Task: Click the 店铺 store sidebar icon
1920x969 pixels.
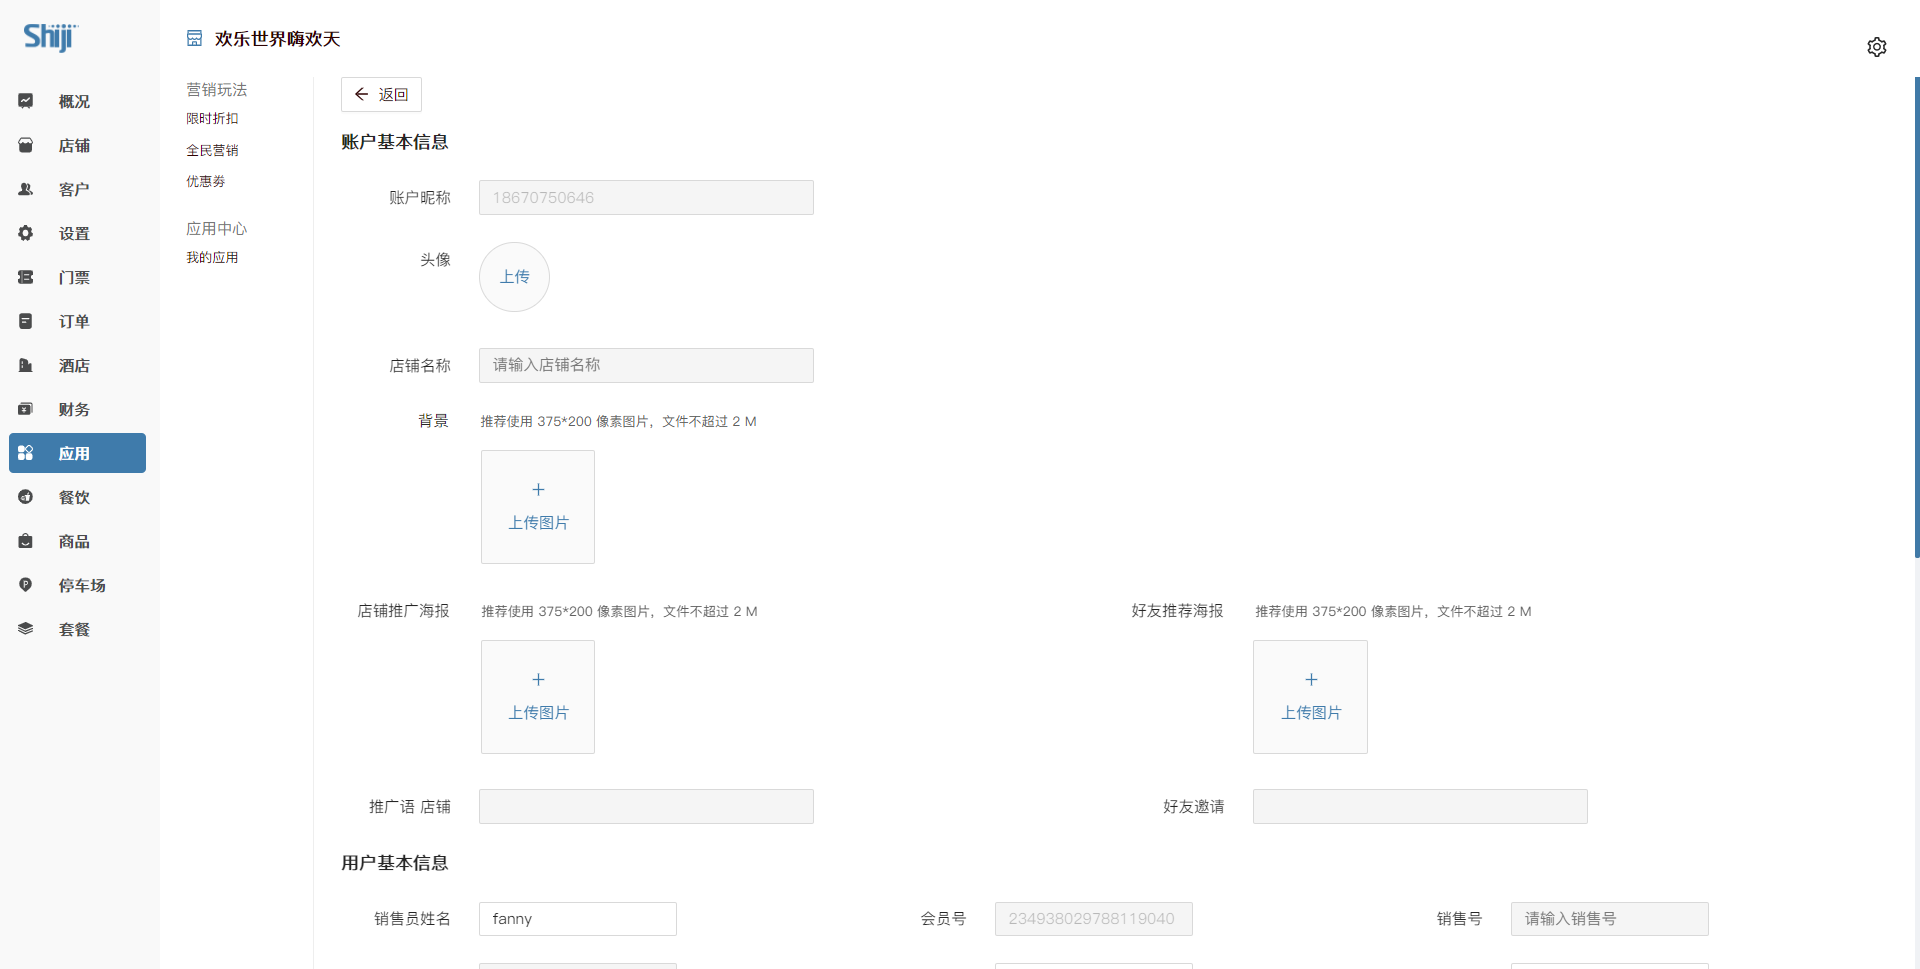Action: pos(26,145)
